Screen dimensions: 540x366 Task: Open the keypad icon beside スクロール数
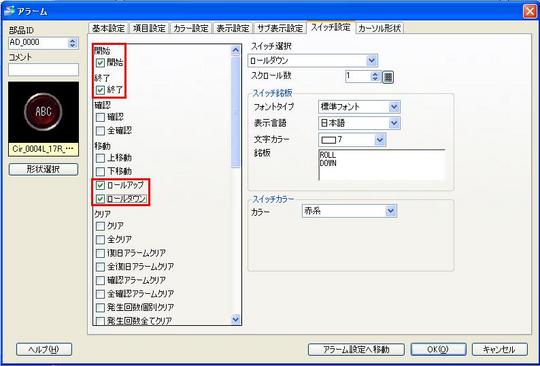pos(388,77)
